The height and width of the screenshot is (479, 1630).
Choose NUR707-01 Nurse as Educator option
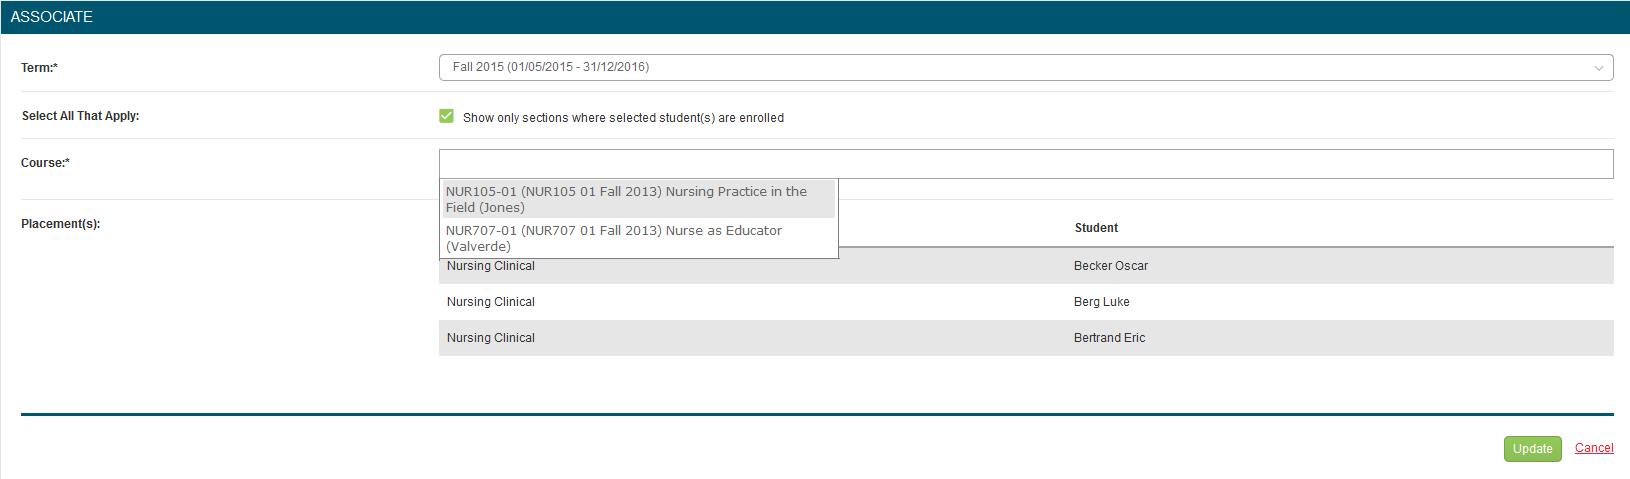click(x=638, y=238)
